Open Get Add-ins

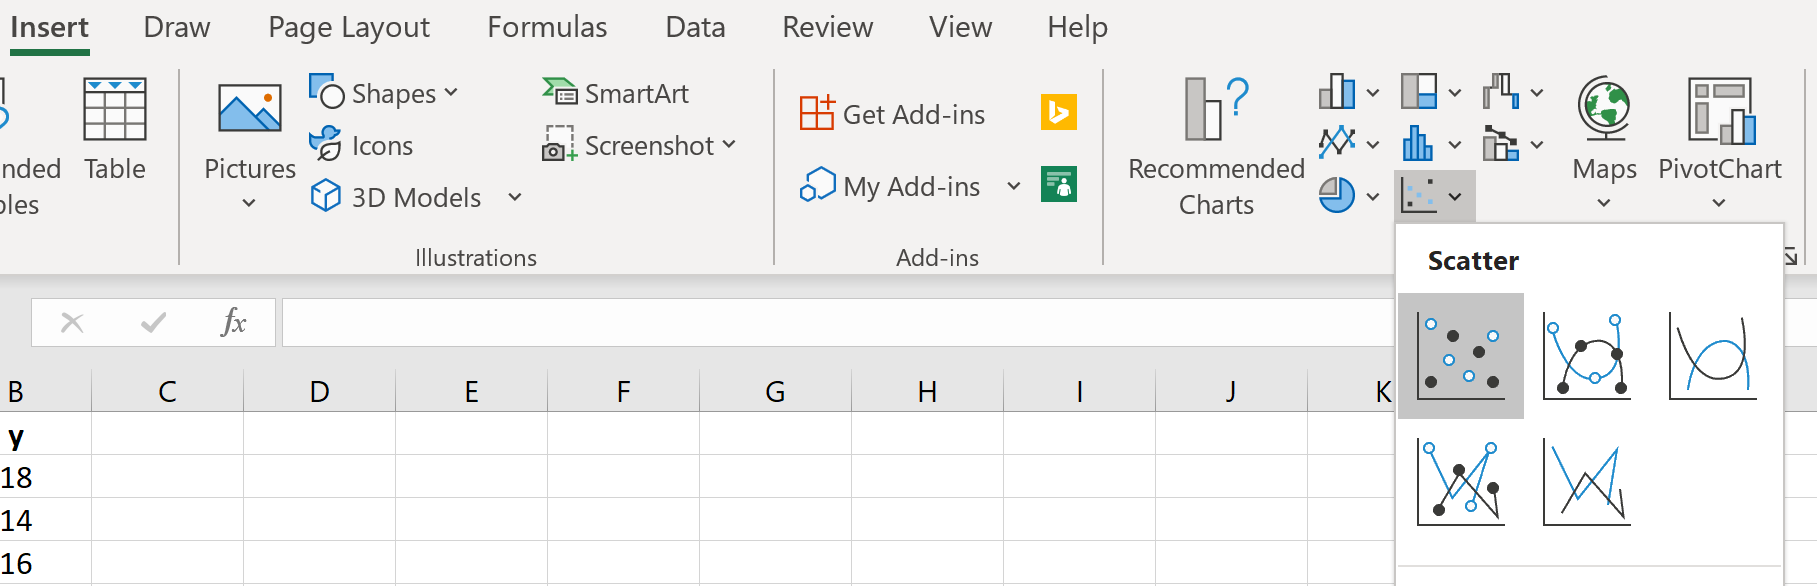[893, 114]
